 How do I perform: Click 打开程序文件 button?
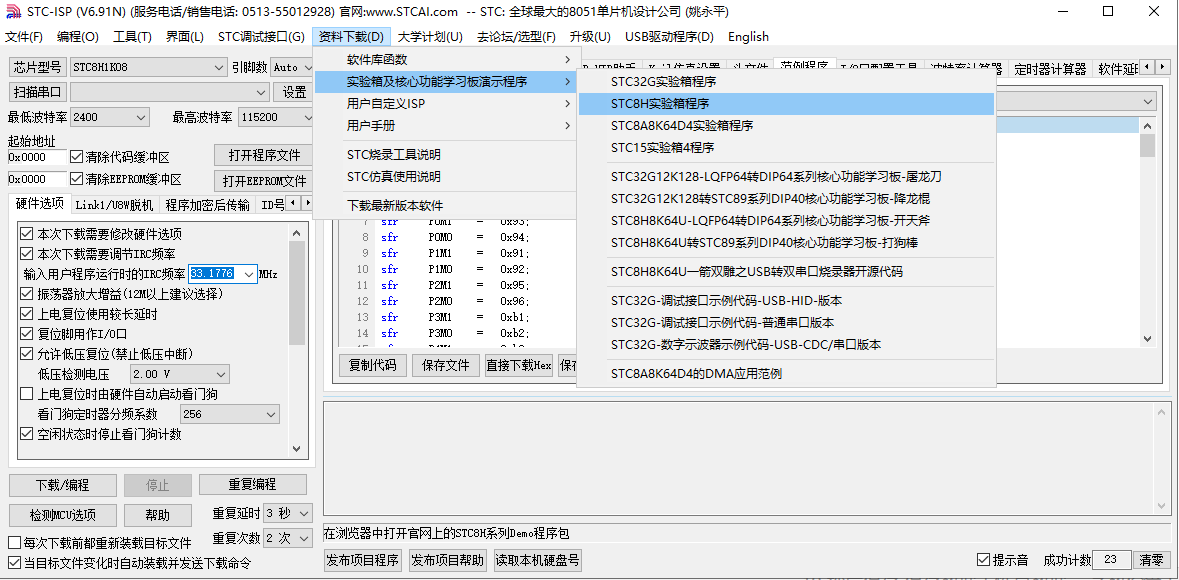(263, 156)
